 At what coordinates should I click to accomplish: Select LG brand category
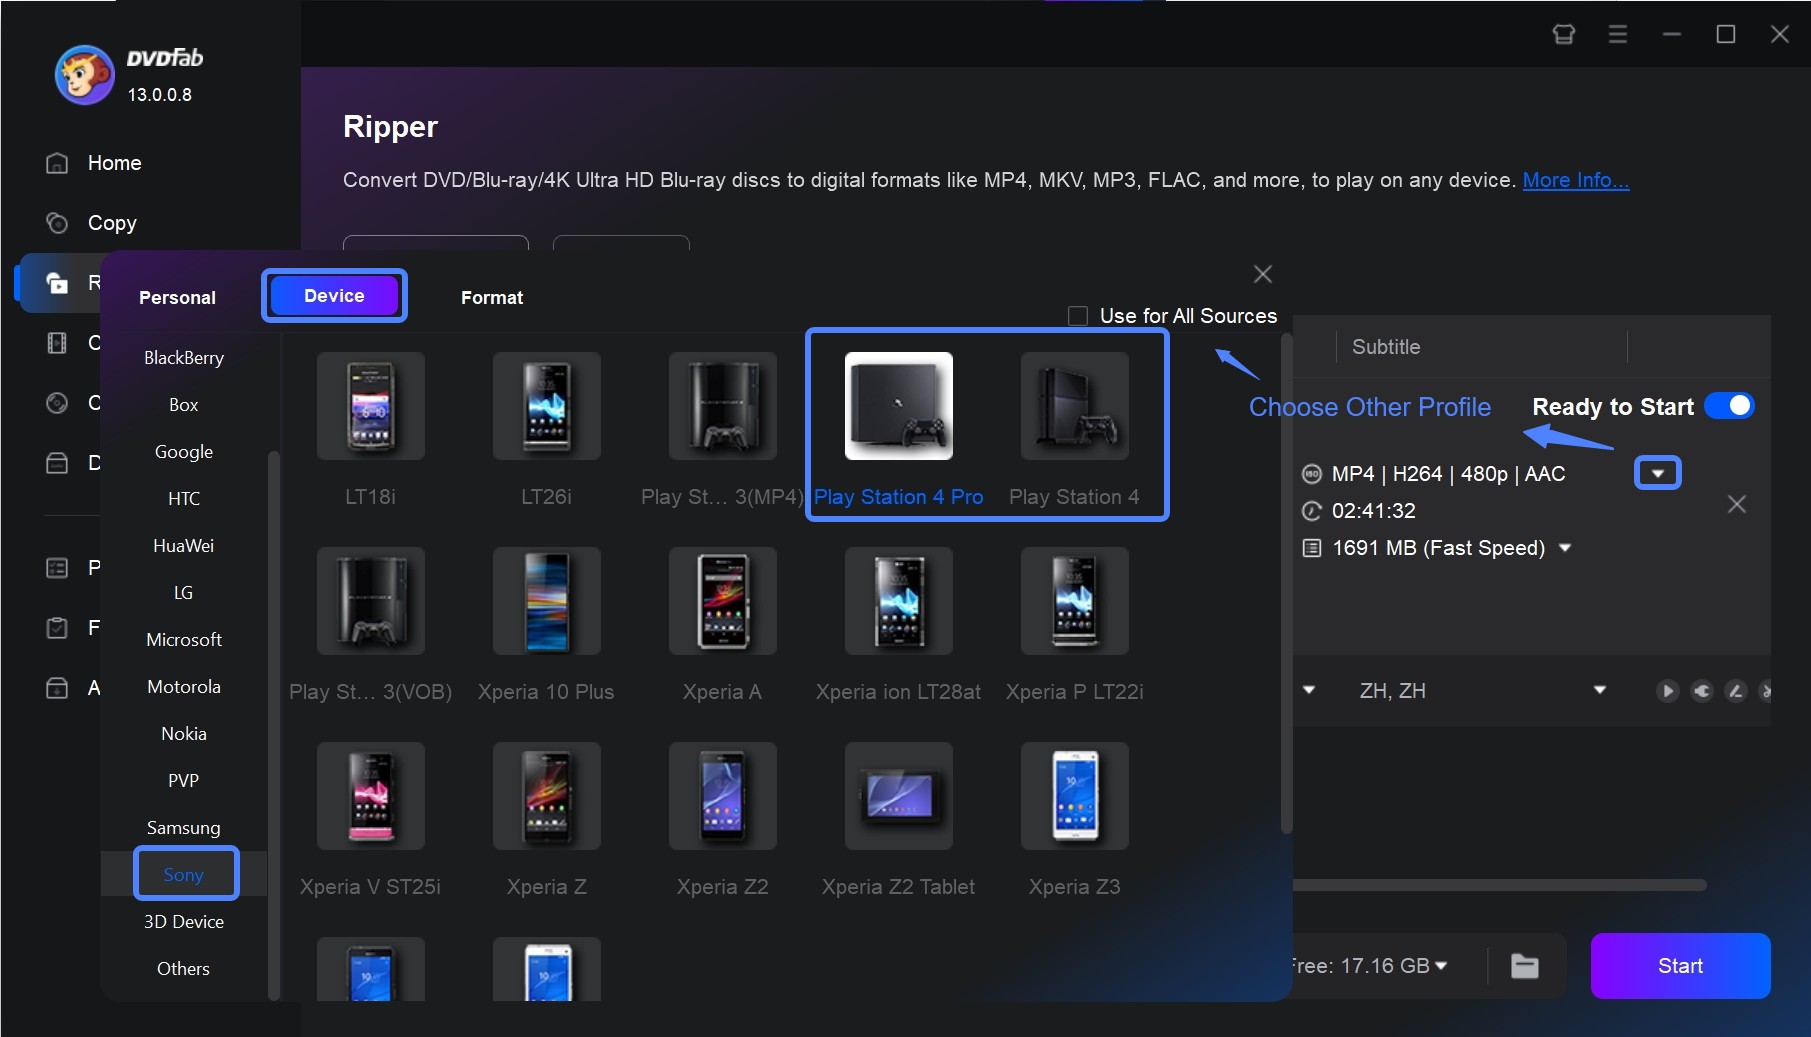(184, 593)
